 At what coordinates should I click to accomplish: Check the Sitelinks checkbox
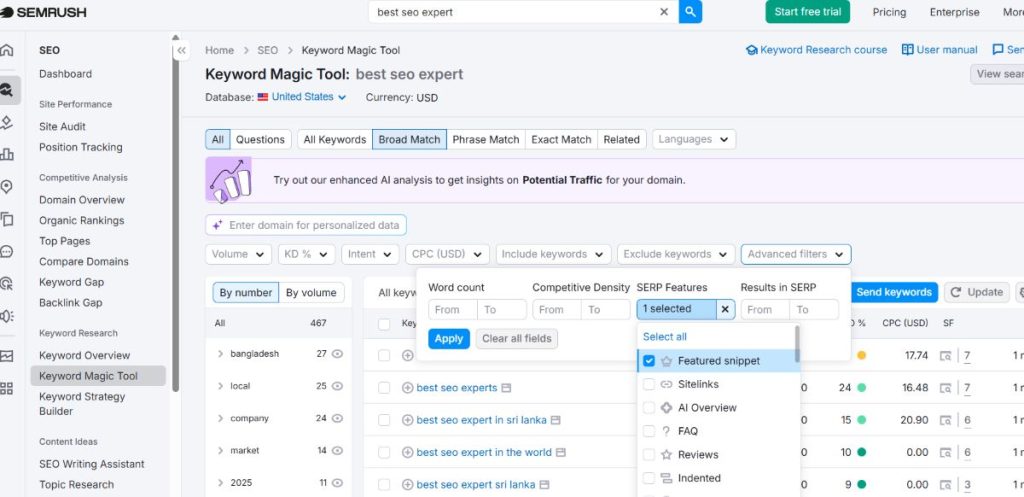point(648,384)
